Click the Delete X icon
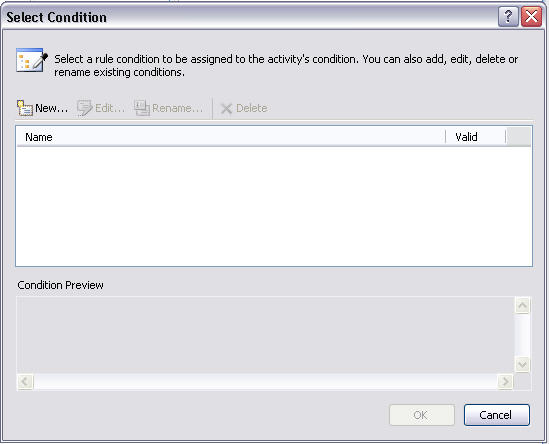Screen dimensions: 549x444 coord(227,109)
